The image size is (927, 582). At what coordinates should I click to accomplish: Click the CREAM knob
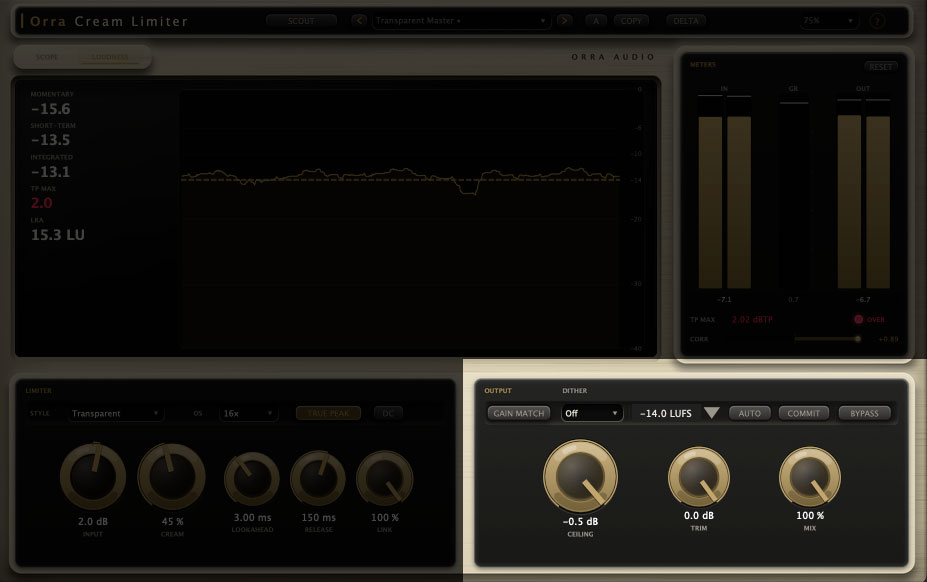[x=171, y=476]
